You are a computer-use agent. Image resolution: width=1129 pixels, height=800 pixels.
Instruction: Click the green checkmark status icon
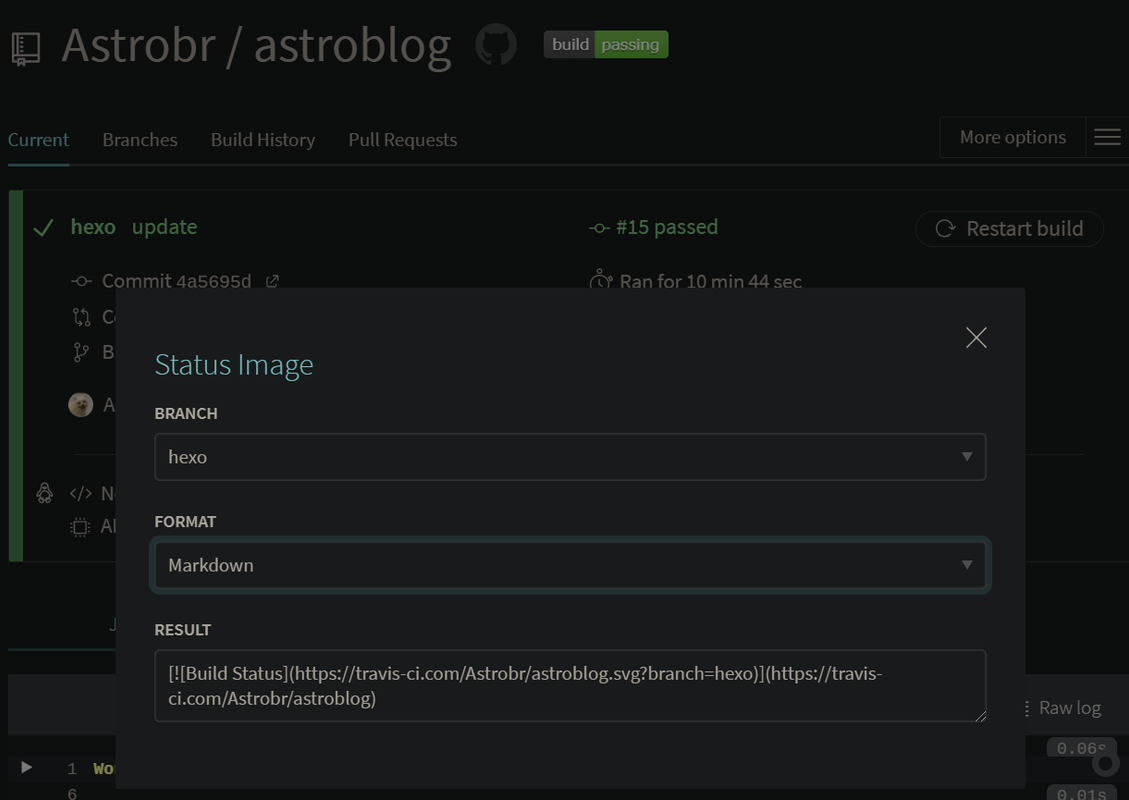43,228
